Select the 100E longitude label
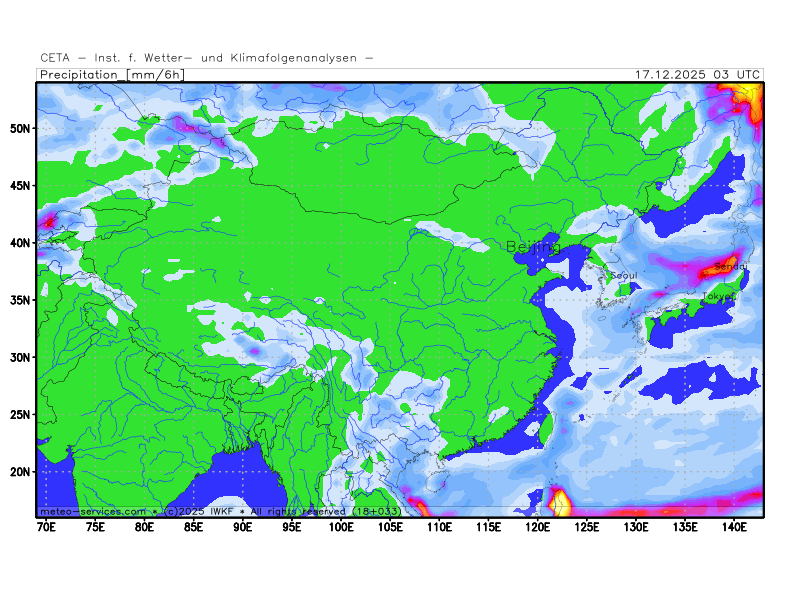Screen dimensions: 800x600 point(341,527)
